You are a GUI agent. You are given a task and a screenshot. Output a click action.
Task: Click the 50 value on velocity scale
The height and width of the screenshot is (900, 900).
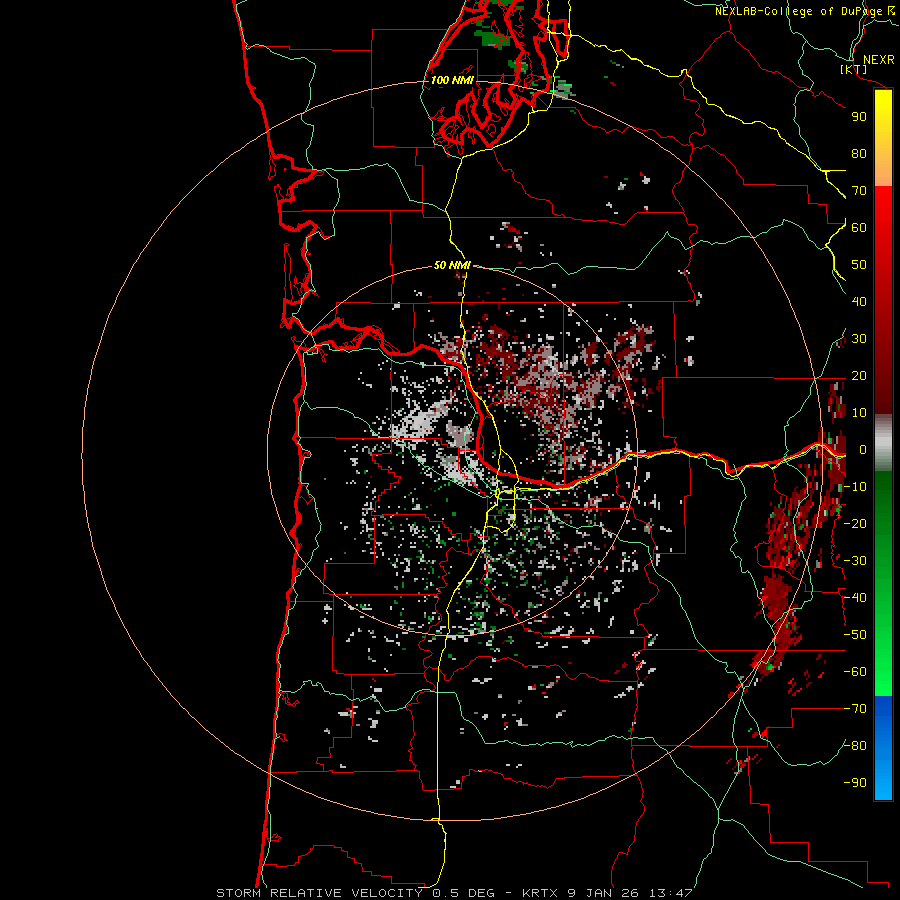click(859, 265)
